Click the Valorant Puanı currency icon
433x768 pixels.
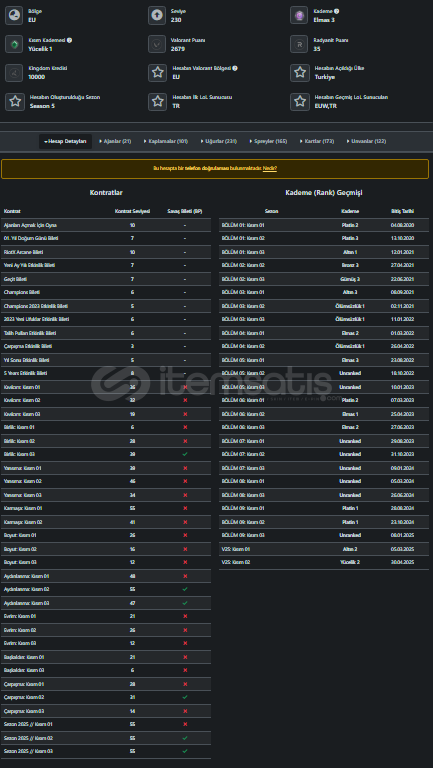pos(157,44)
